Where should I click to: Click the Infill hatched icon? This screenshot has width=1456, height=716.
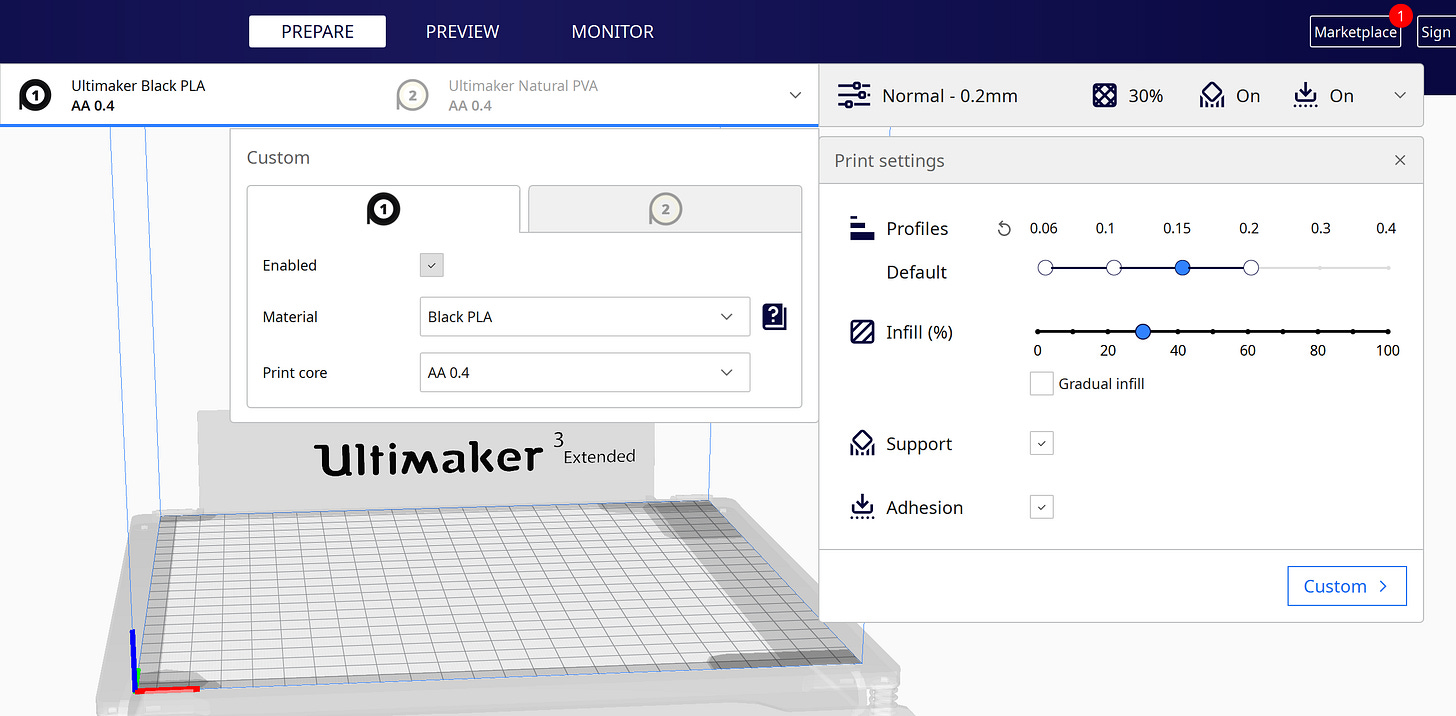click(862, 332)
